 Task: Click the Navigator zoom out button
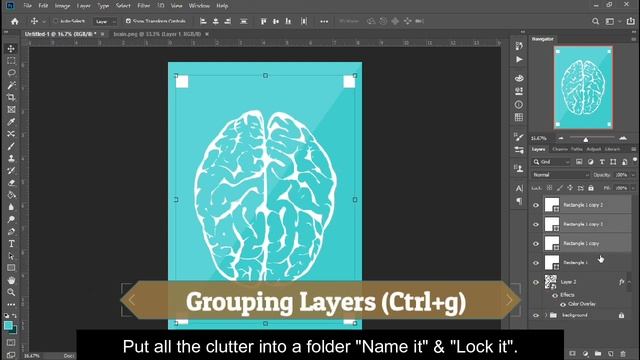(x=561, y=139)
